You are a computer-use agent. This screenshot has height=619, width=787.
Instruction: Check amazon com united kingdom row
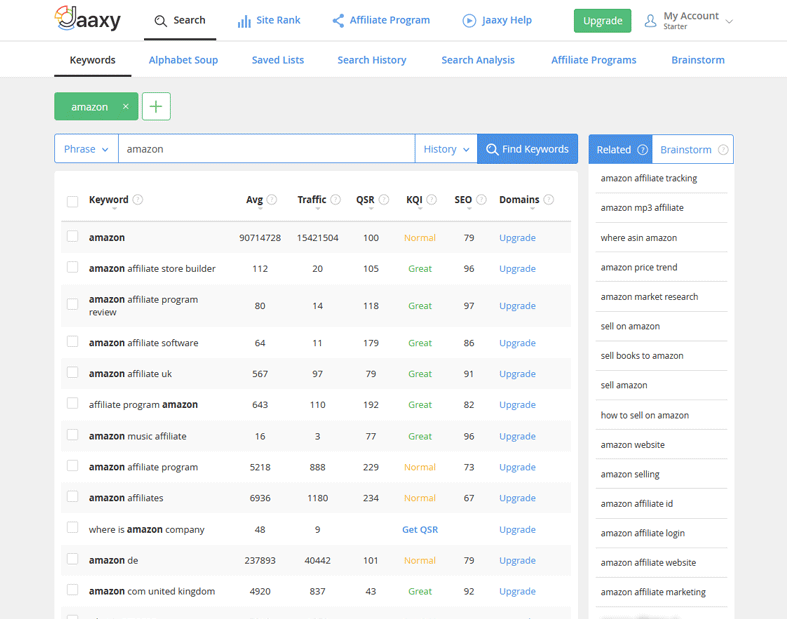click(x=72, y=589)
